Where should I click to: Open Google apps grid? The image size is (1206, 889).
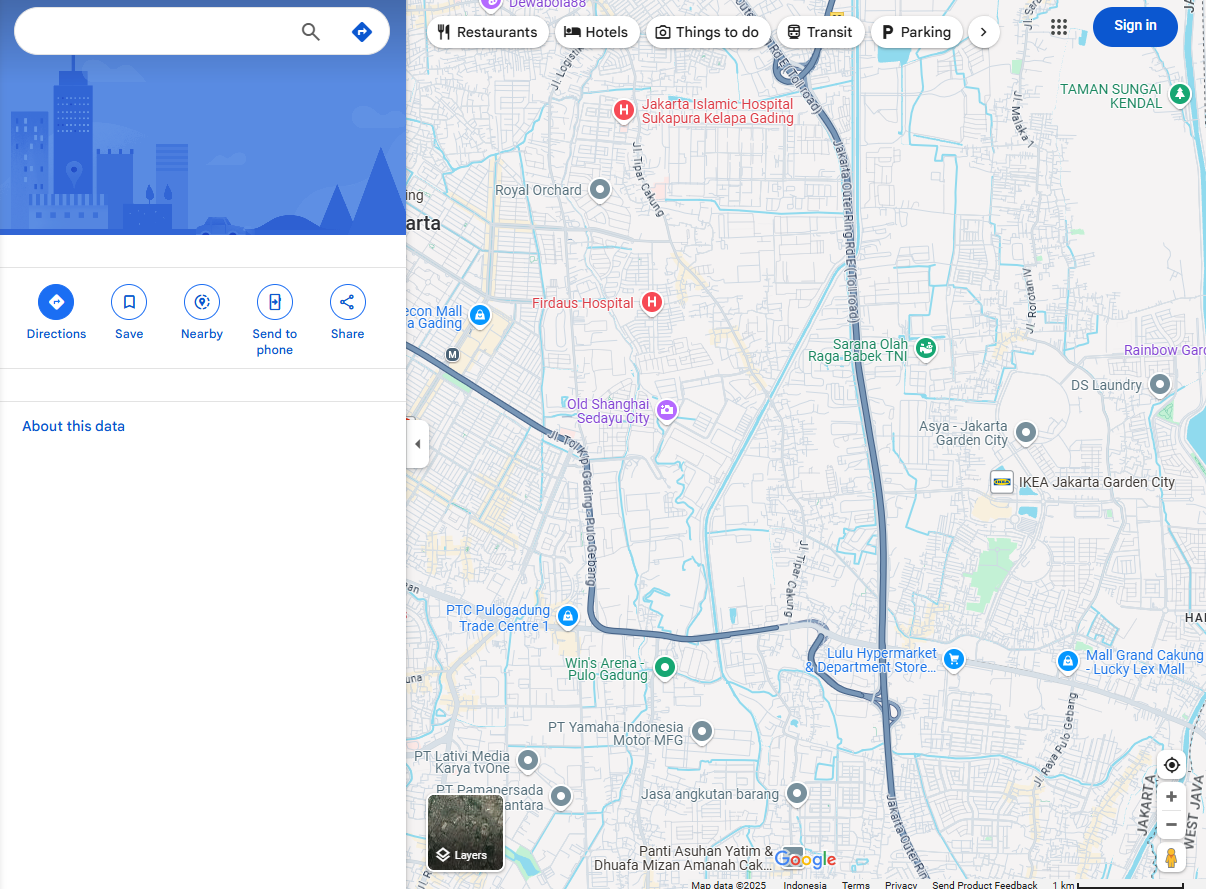pyautogui.click(x=1059, y=27)
